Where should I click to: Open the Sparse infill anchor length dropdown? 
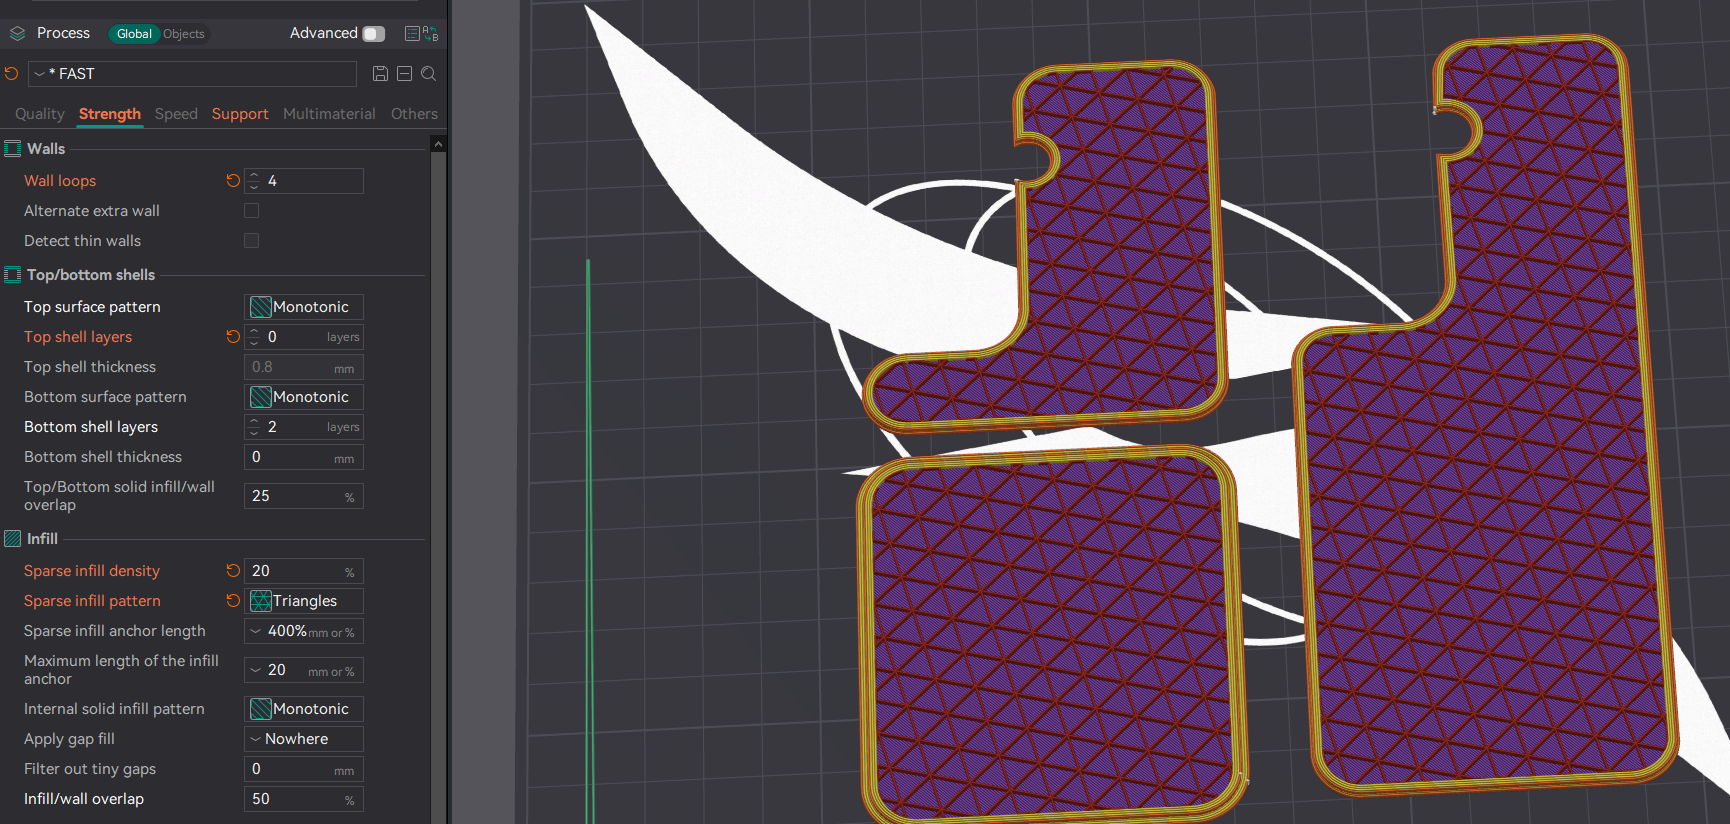tap(304, 631)
